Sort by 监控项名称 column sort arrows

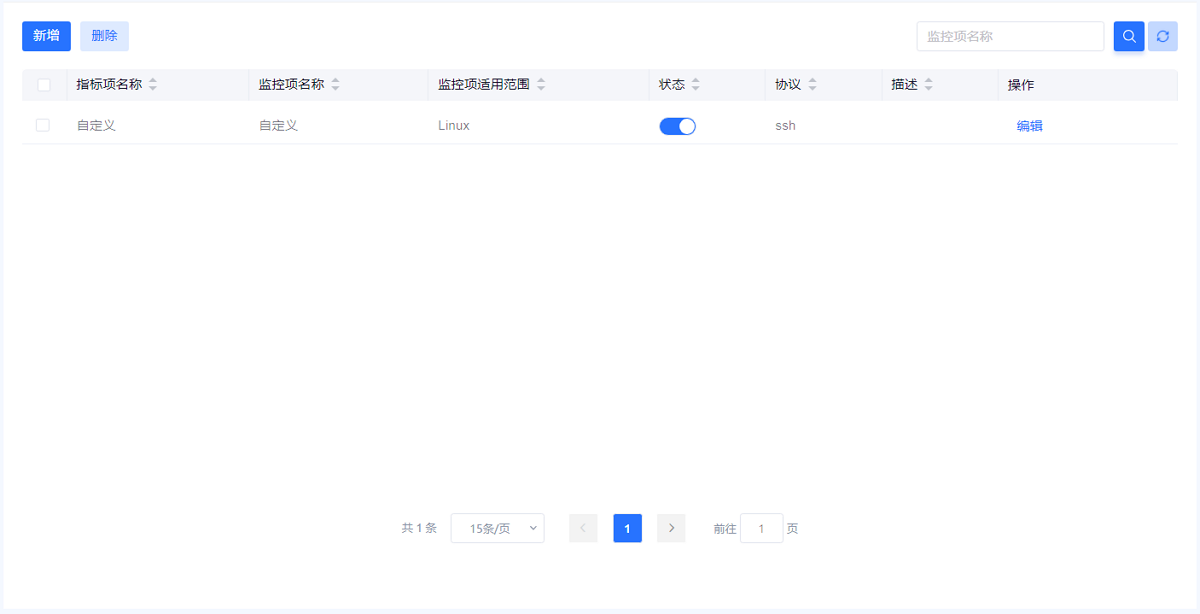pos(335,85)
